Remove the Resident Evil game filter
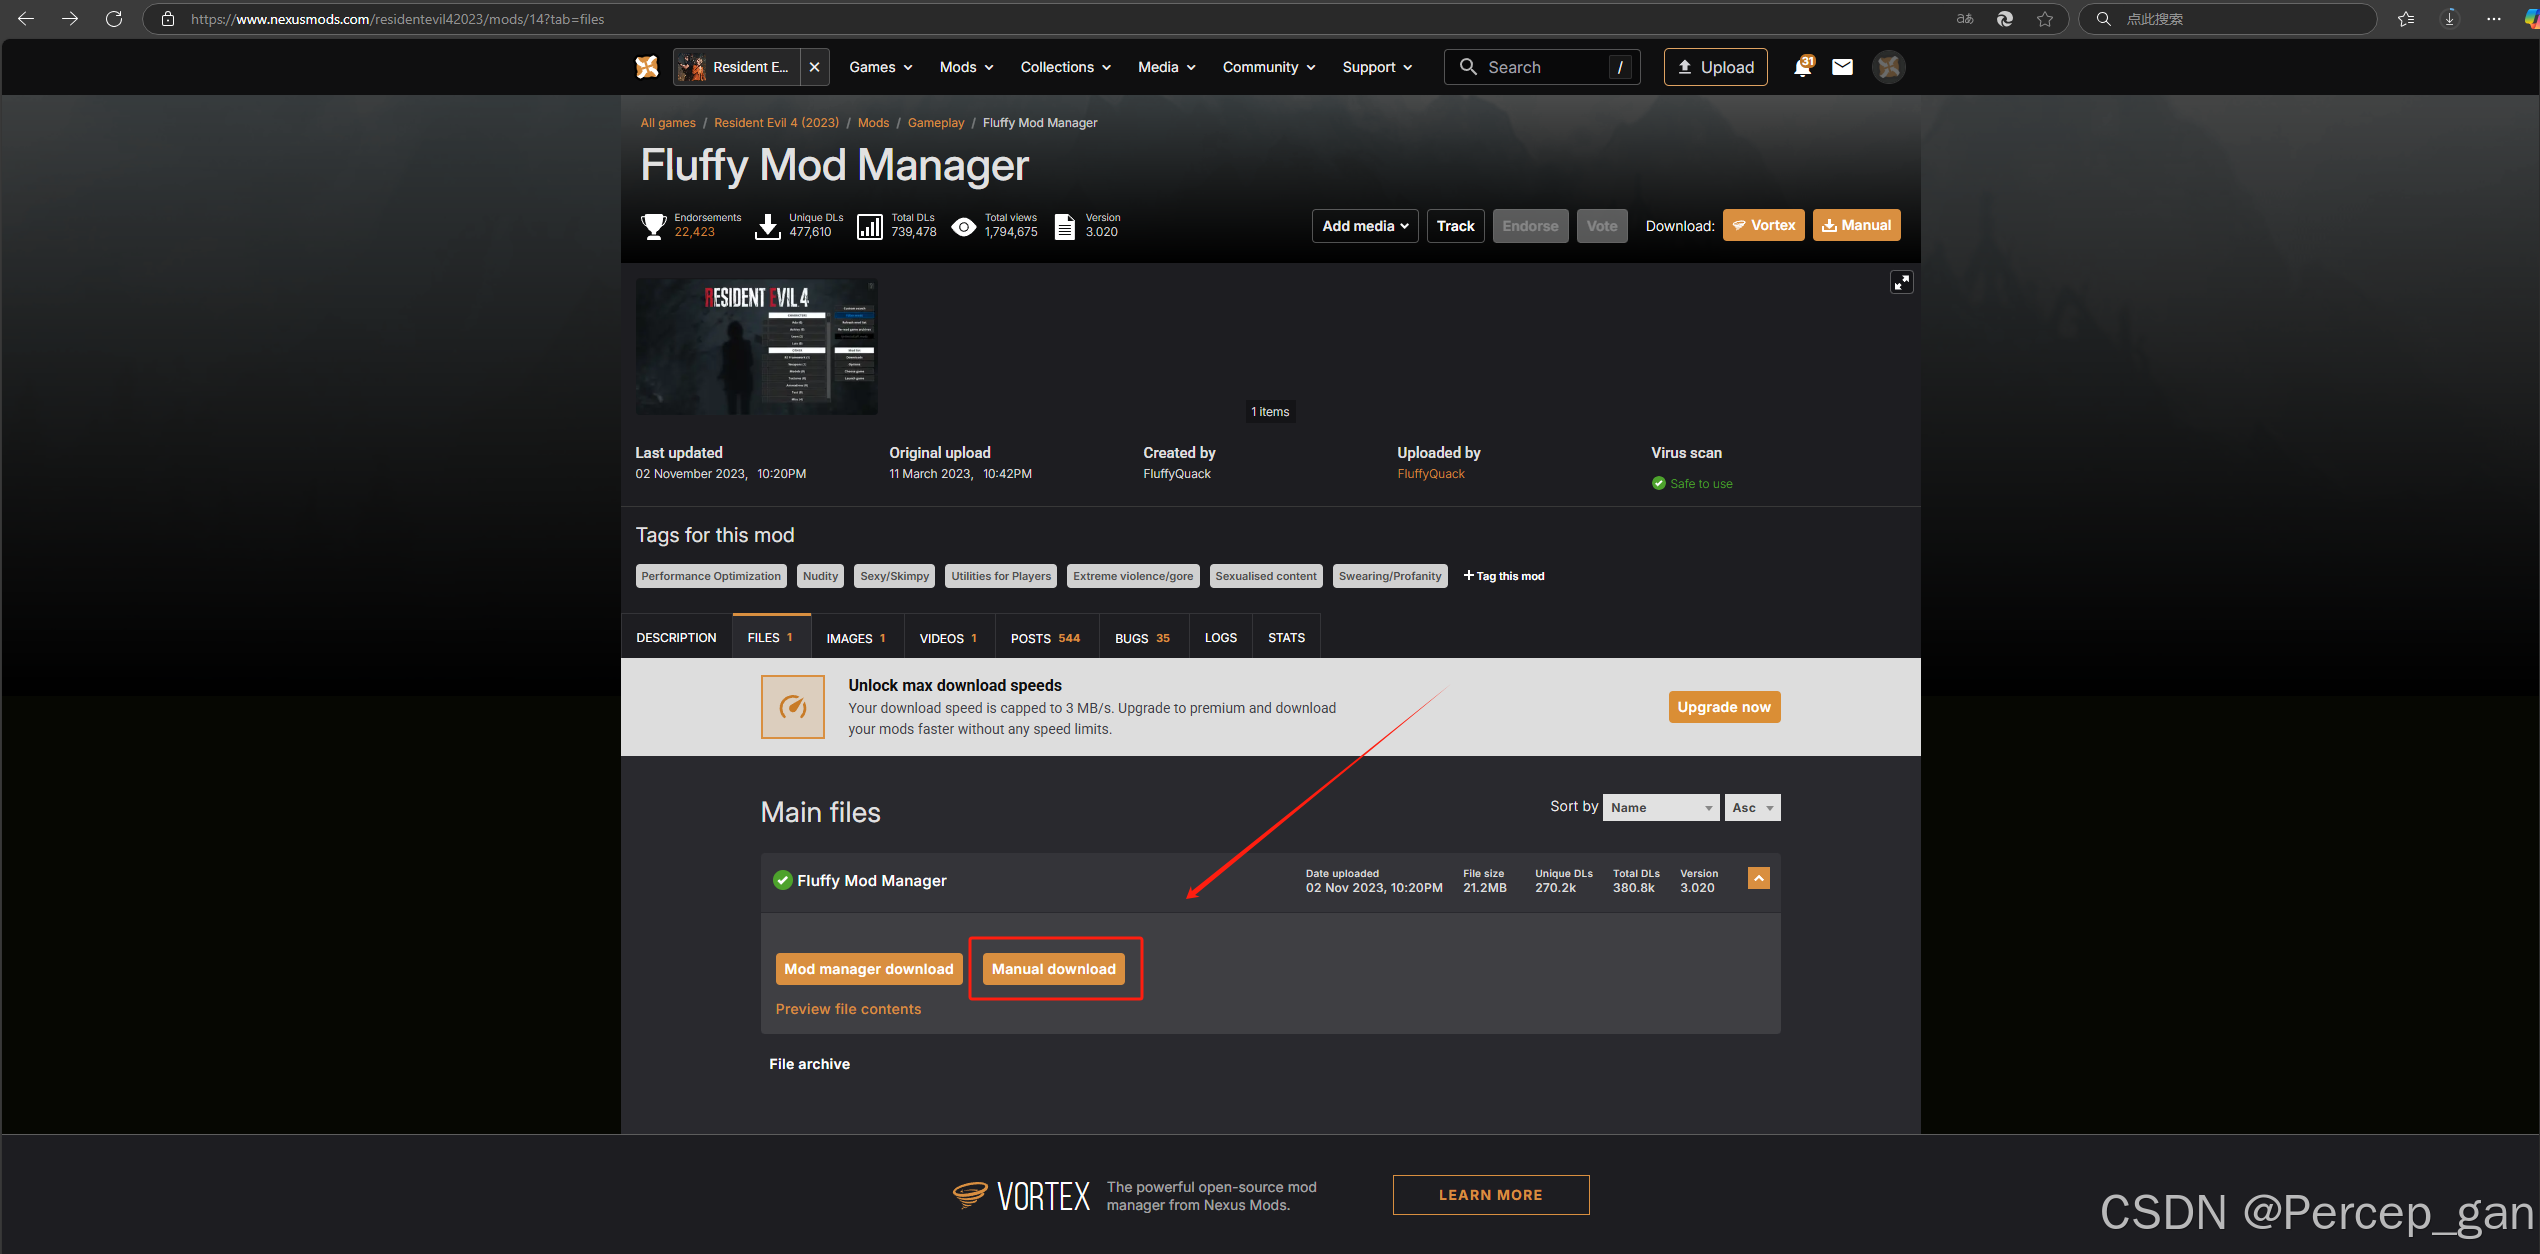The width and height of the screenshot is (2540, 1254). 815,67
